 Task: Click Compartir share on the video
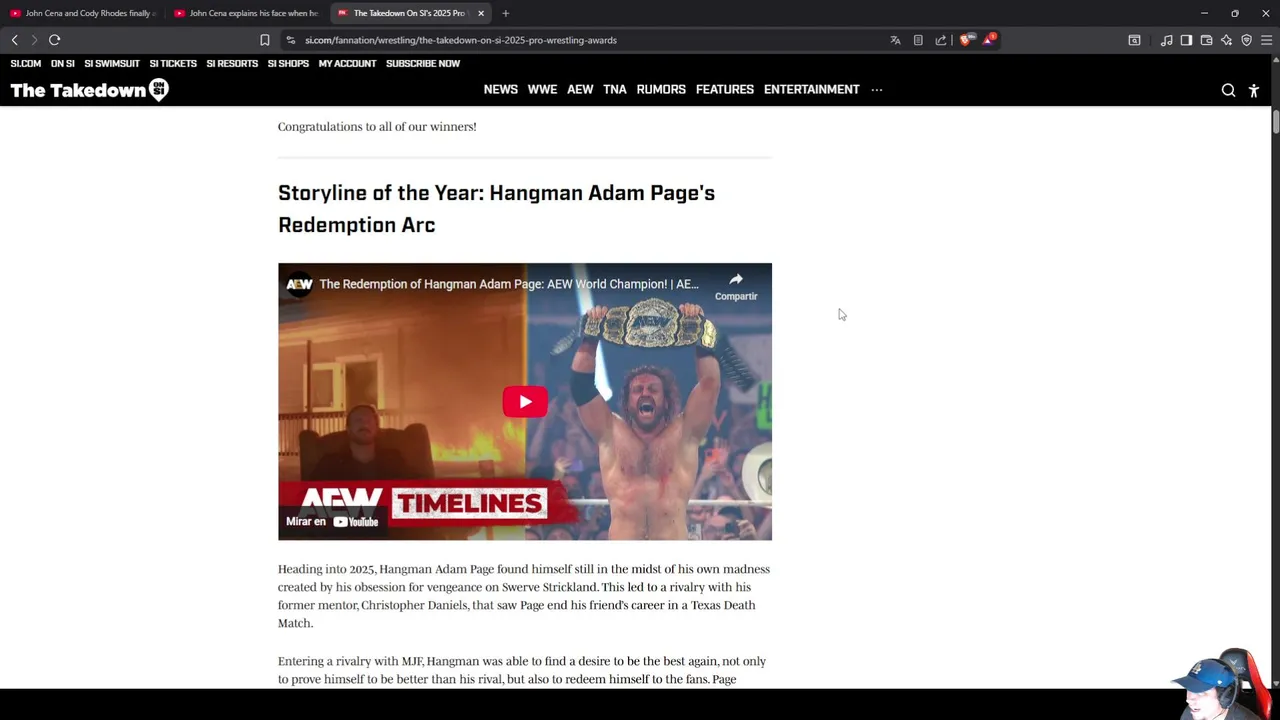(736, 286)
